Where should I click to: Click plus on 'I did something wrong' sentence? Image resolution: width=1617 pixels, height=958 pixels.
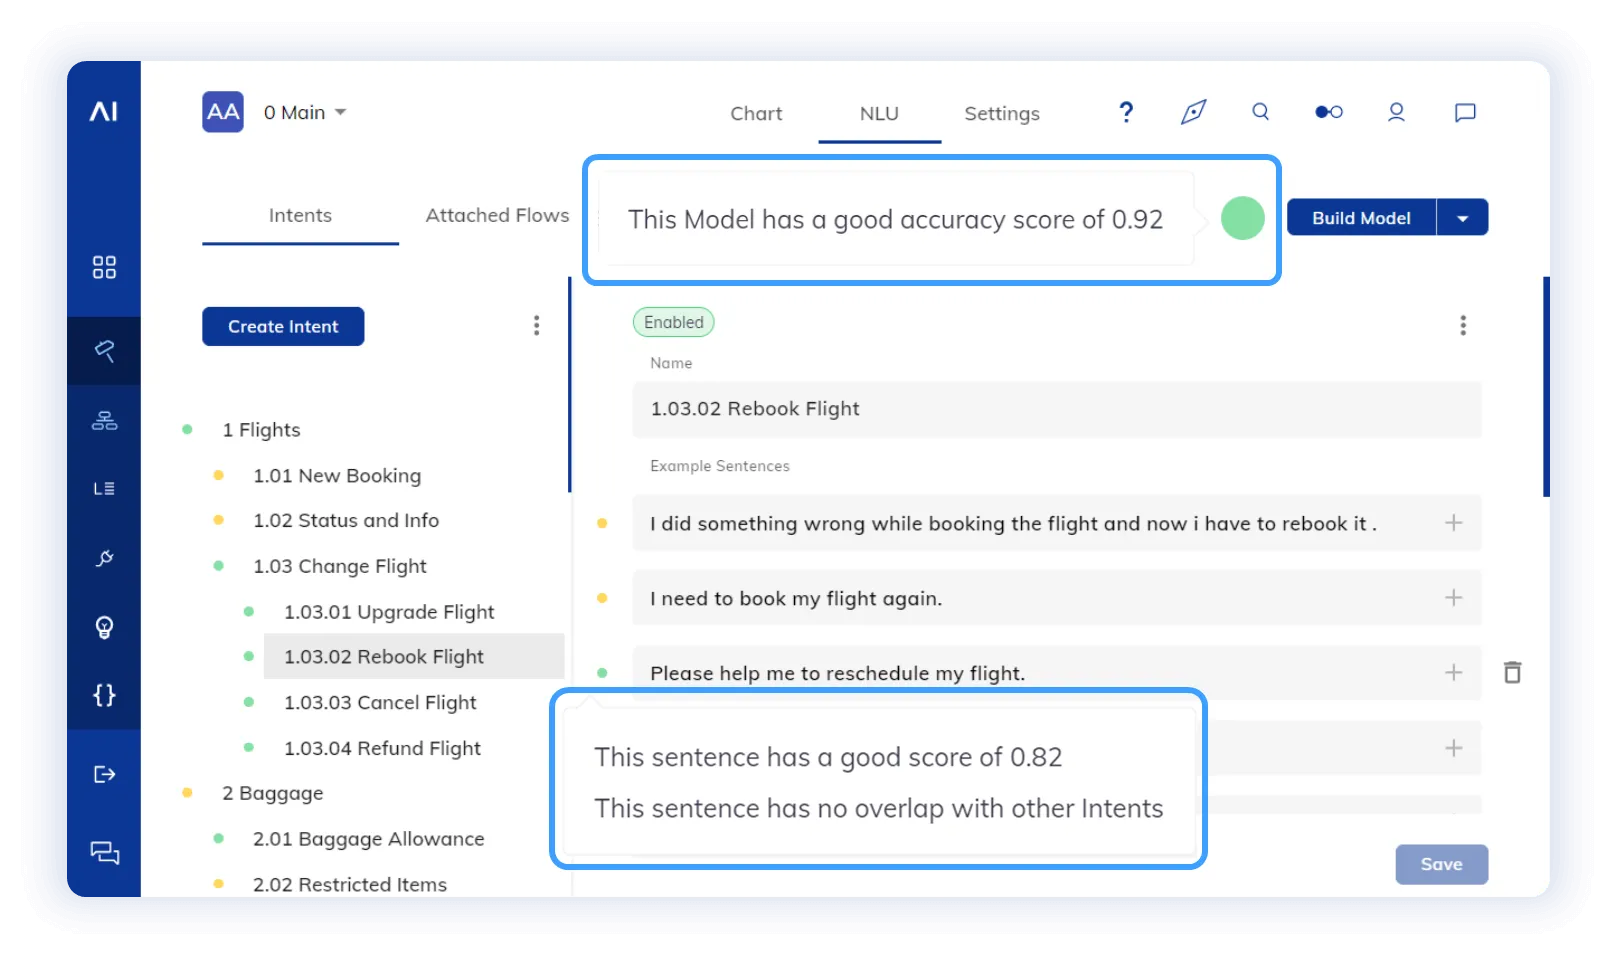click(1454, 523)
